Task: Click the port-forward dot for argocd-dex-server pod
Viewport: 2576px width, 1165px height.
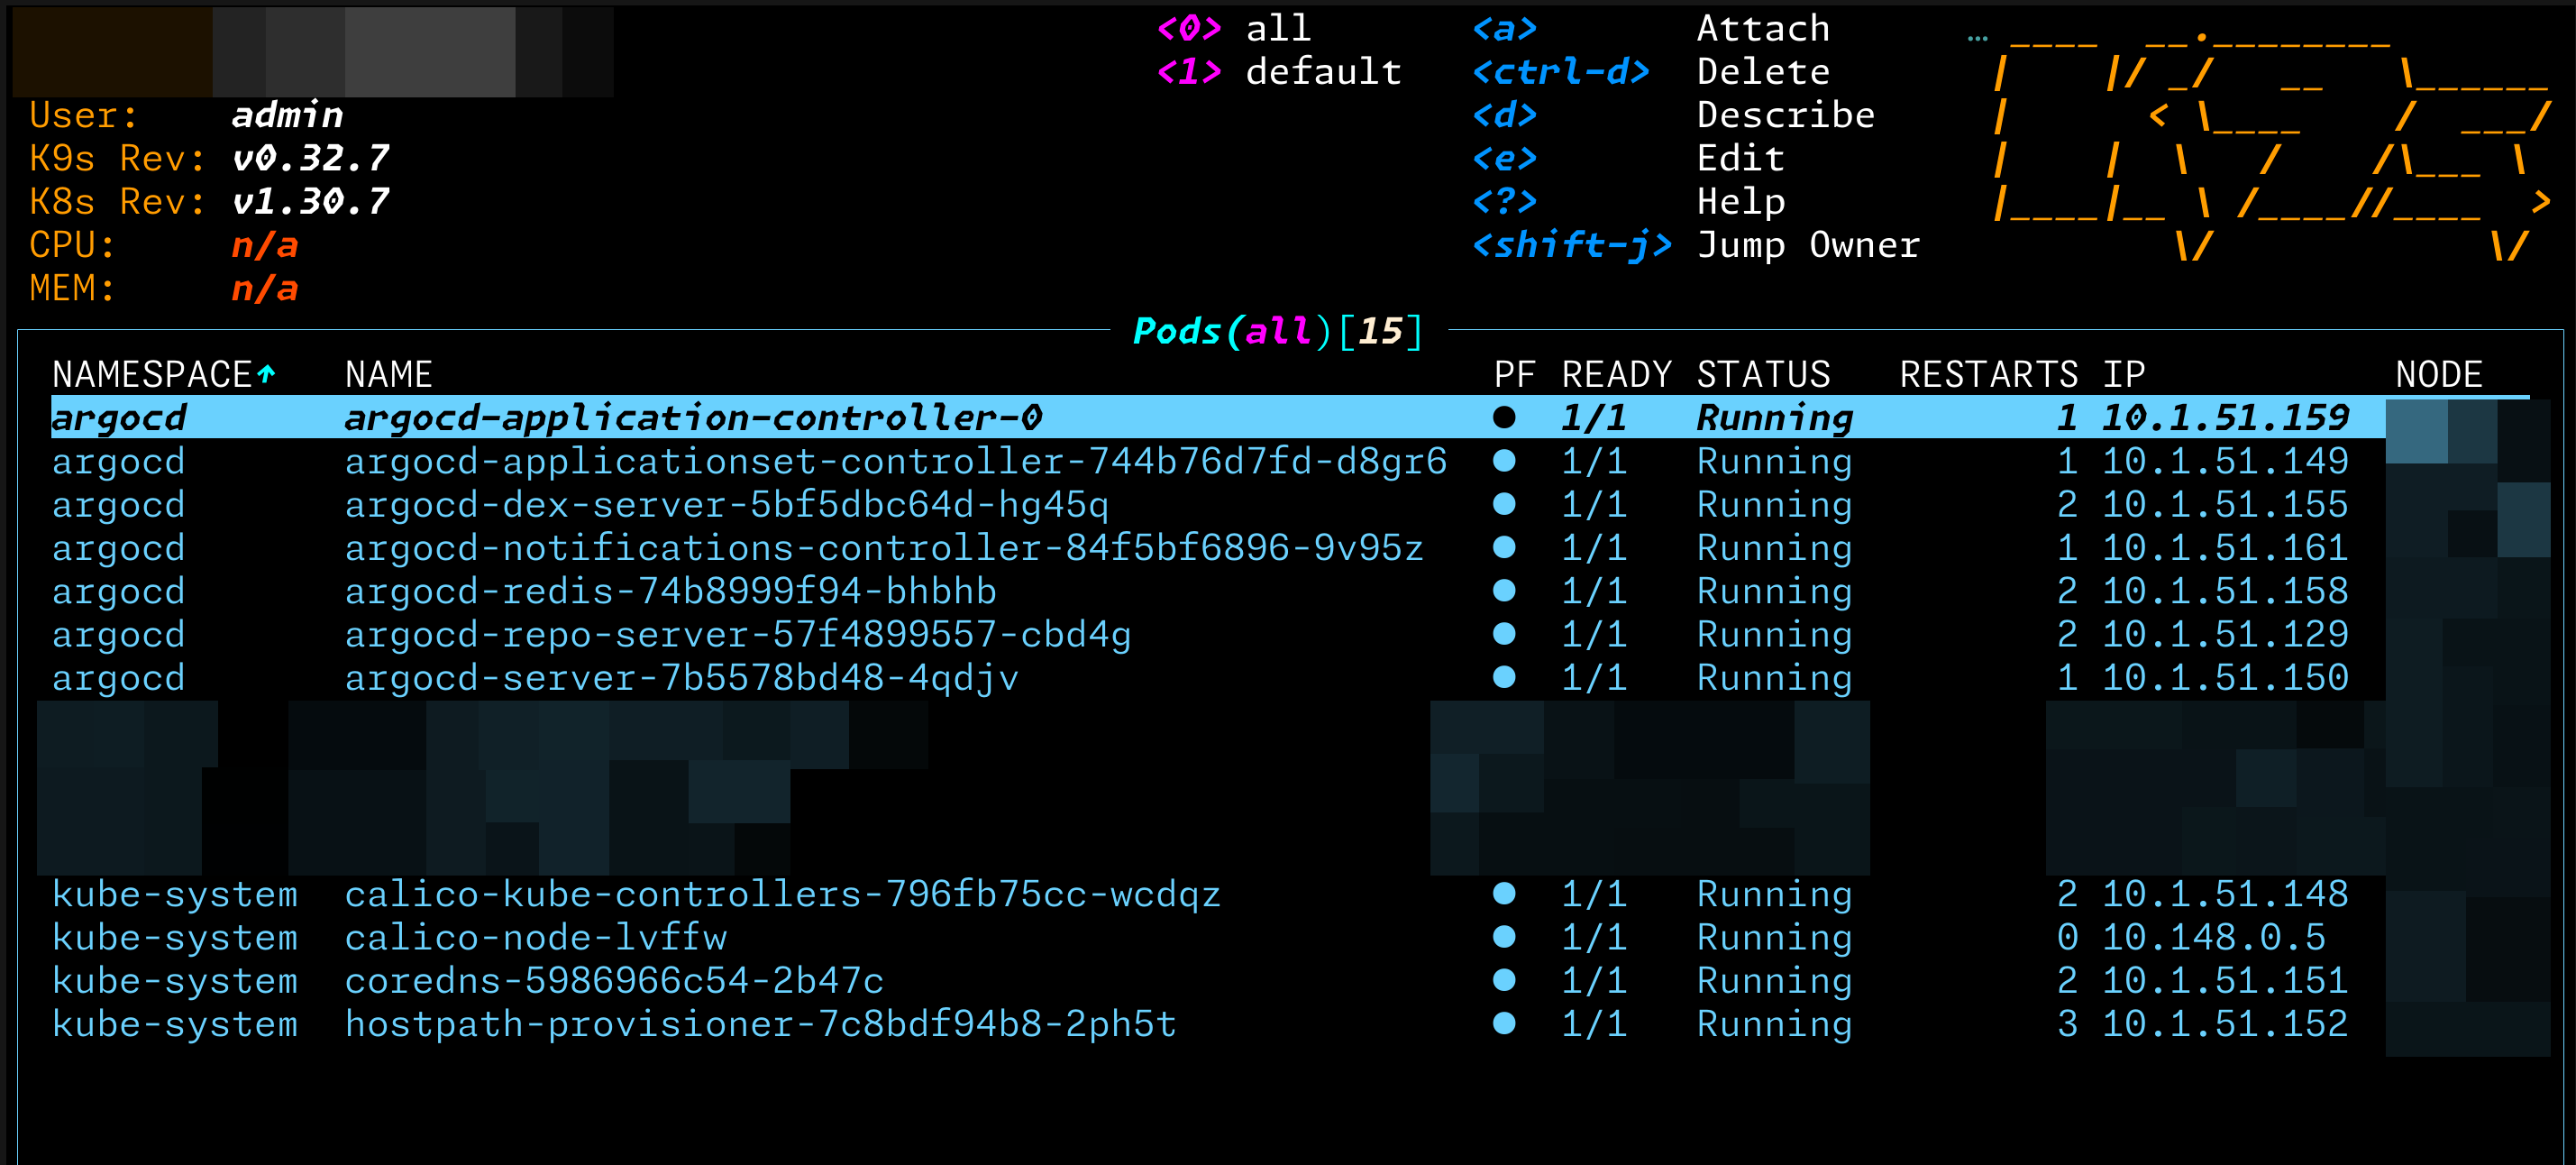Action: pos(1503,505)
